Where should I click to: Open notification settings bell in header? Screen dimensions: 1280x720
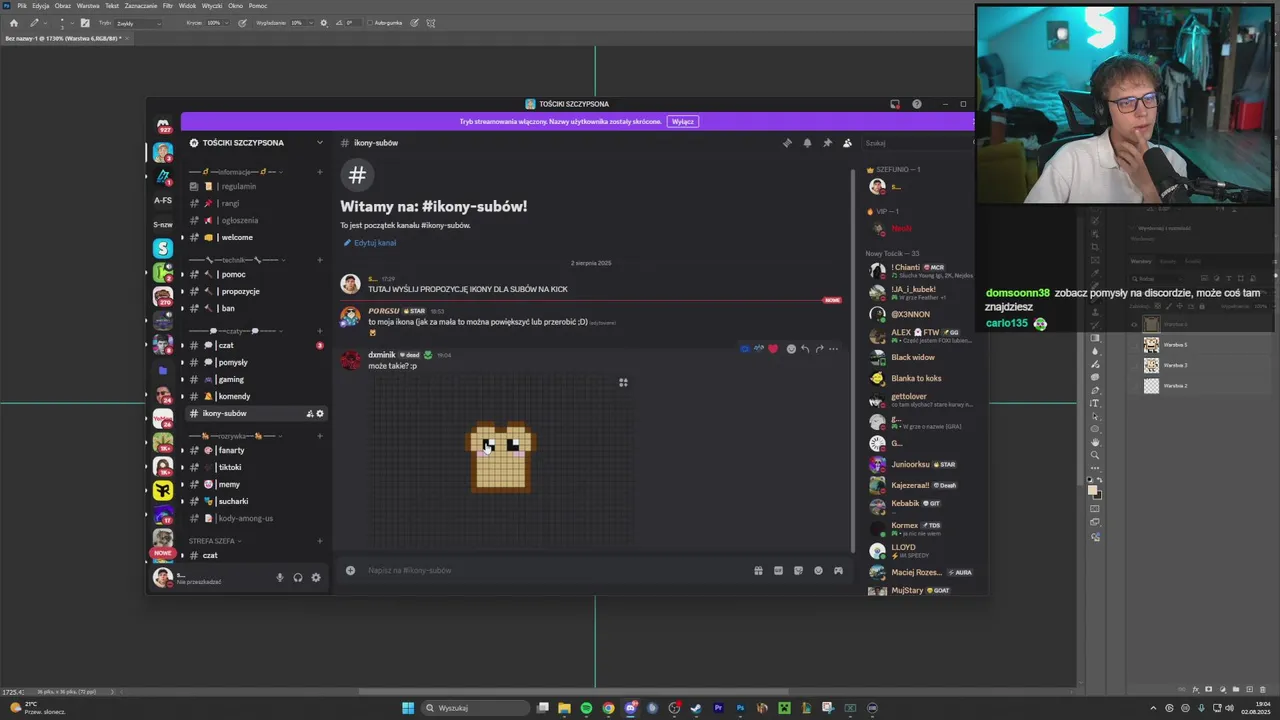click(807, 143)
